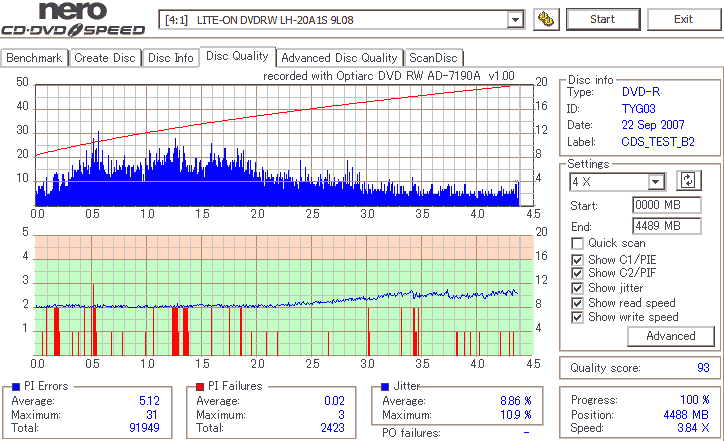Viewport: 724px width, 441px height.
Task: Click the disc ID value TYG03
Action: click(x=639, y=109)
